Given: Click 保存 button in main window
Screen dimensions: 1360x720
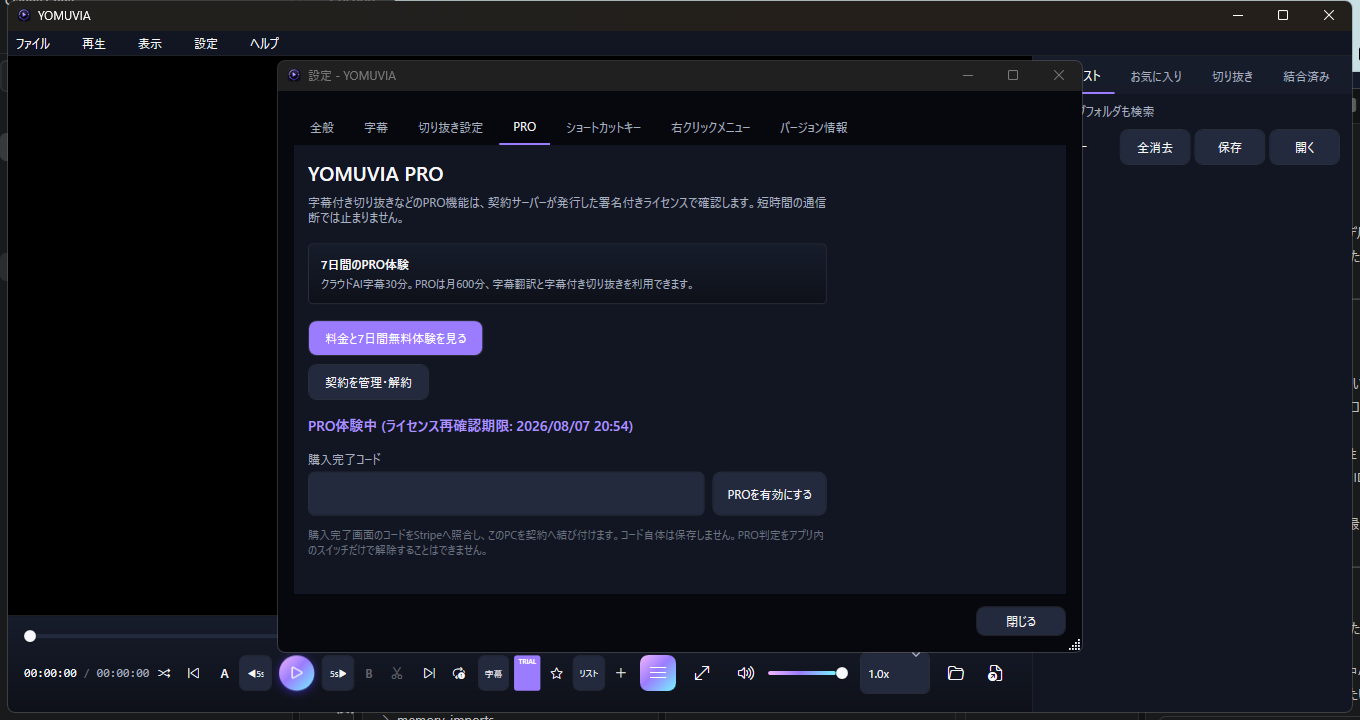Looking at the screenshot, I should click(1230, 147).
